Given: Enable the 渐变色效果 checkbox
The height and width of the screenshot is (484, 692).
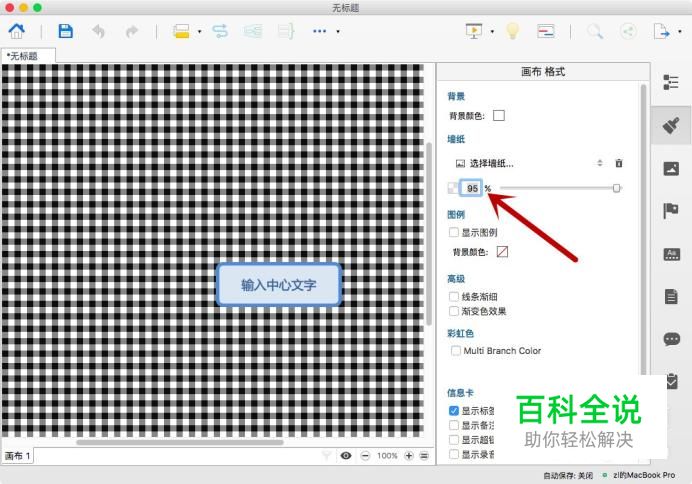Looking at the screenshot, I should point(454,311).
